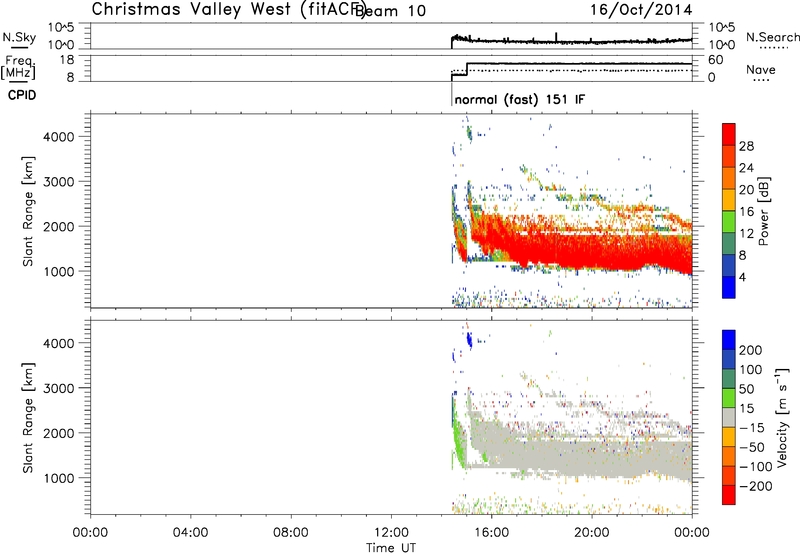Click the 'normal (fast) 151 IF' text
Screen dimensions: 800x554
[519, 99]
